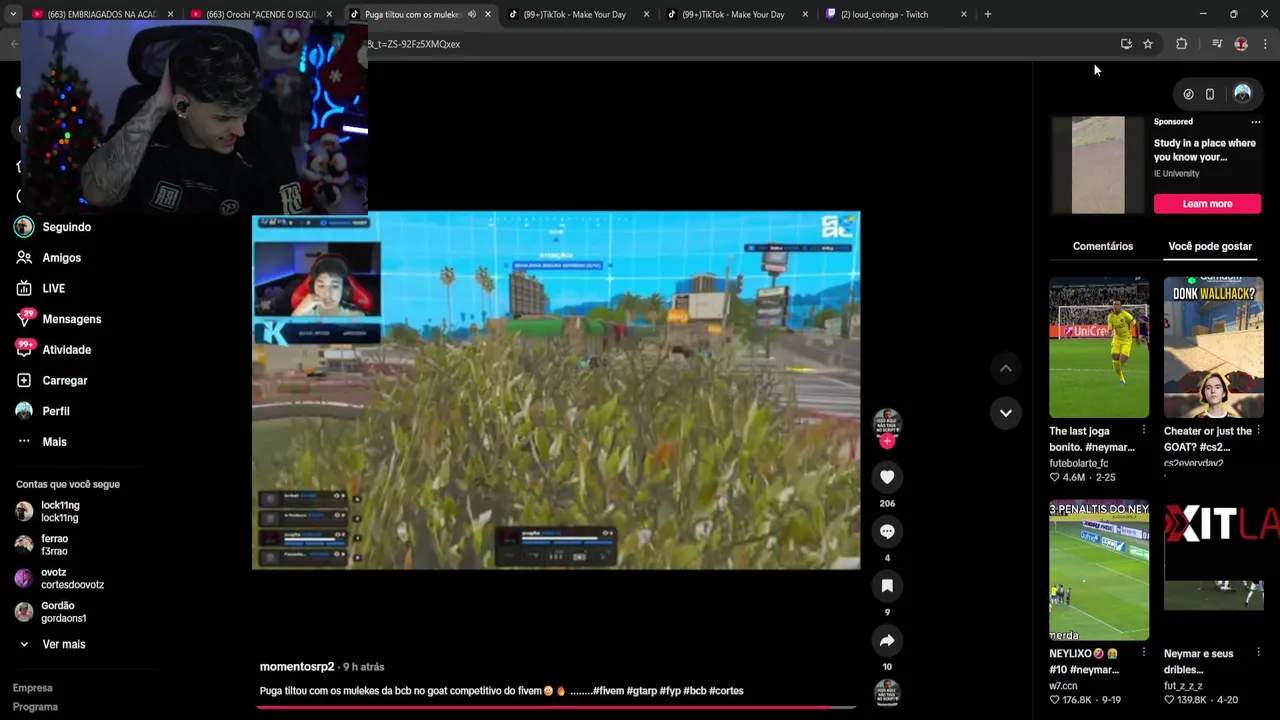The width and height of the screenshot is (1280, 720).
Task: Switch to loud_coringa Twitch browser tab
Action: pyautogui.click(x=895, y=14)
